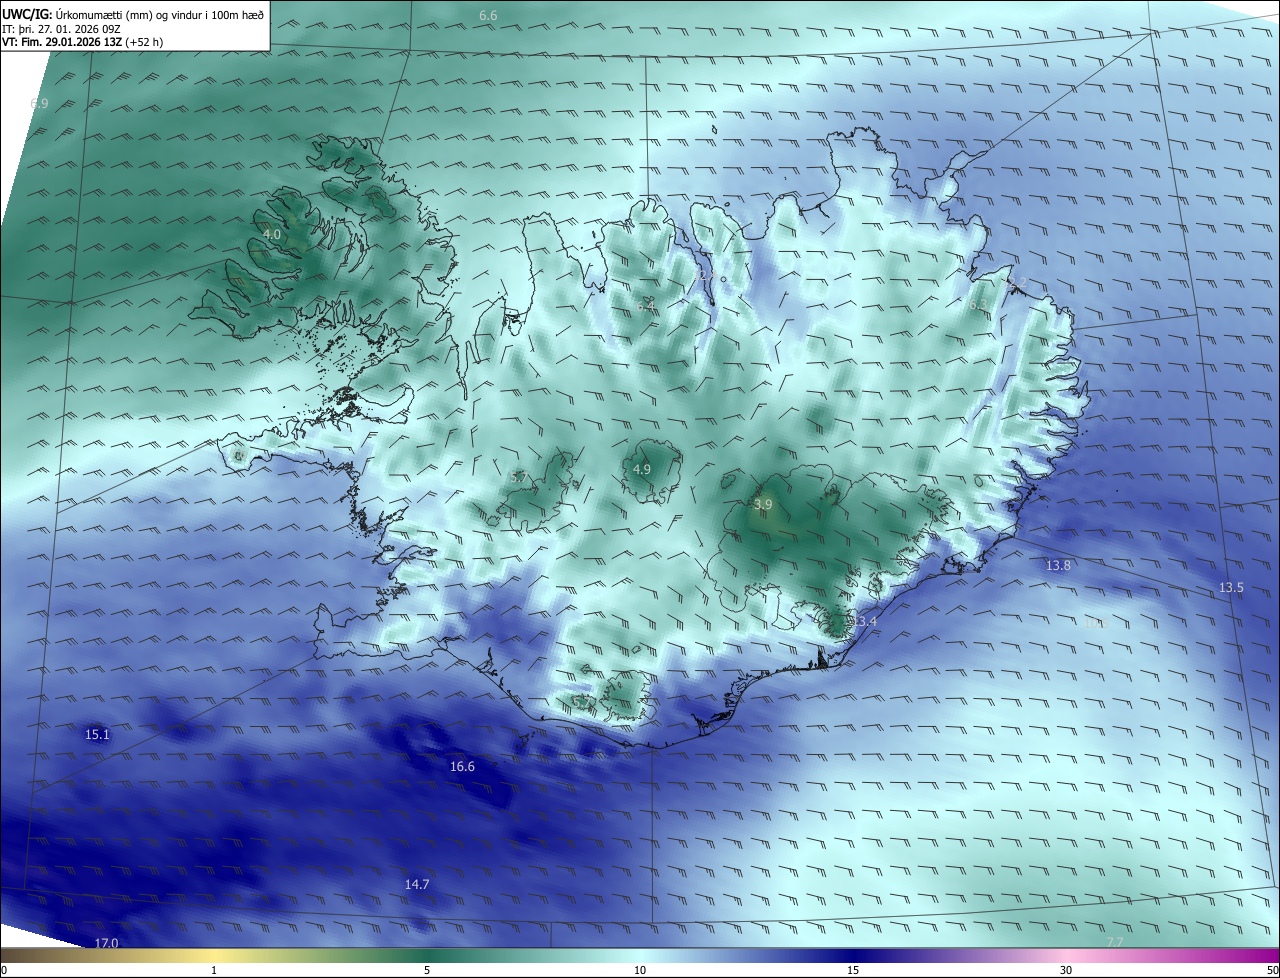The width and height of the screenshot is (1280, 978).
Task: Click the 7.7 value at bottom-right
Action: (1115, 943)
